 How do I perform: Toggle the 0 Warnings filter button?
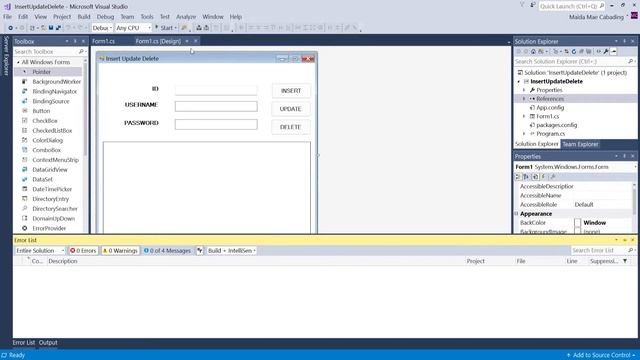click(120, 251)
